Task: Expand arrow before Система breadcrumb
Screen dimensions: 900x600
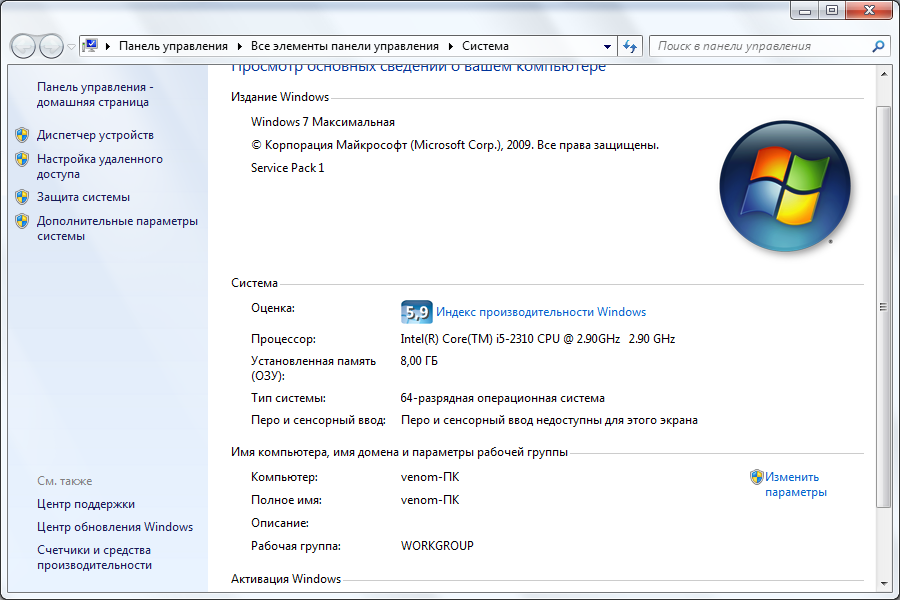Action: coord(451,46)
